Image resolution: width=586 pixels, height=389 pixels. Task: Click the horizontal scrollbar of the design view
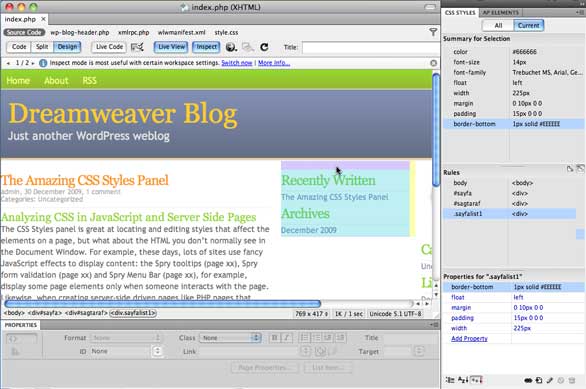coord(162,303)
